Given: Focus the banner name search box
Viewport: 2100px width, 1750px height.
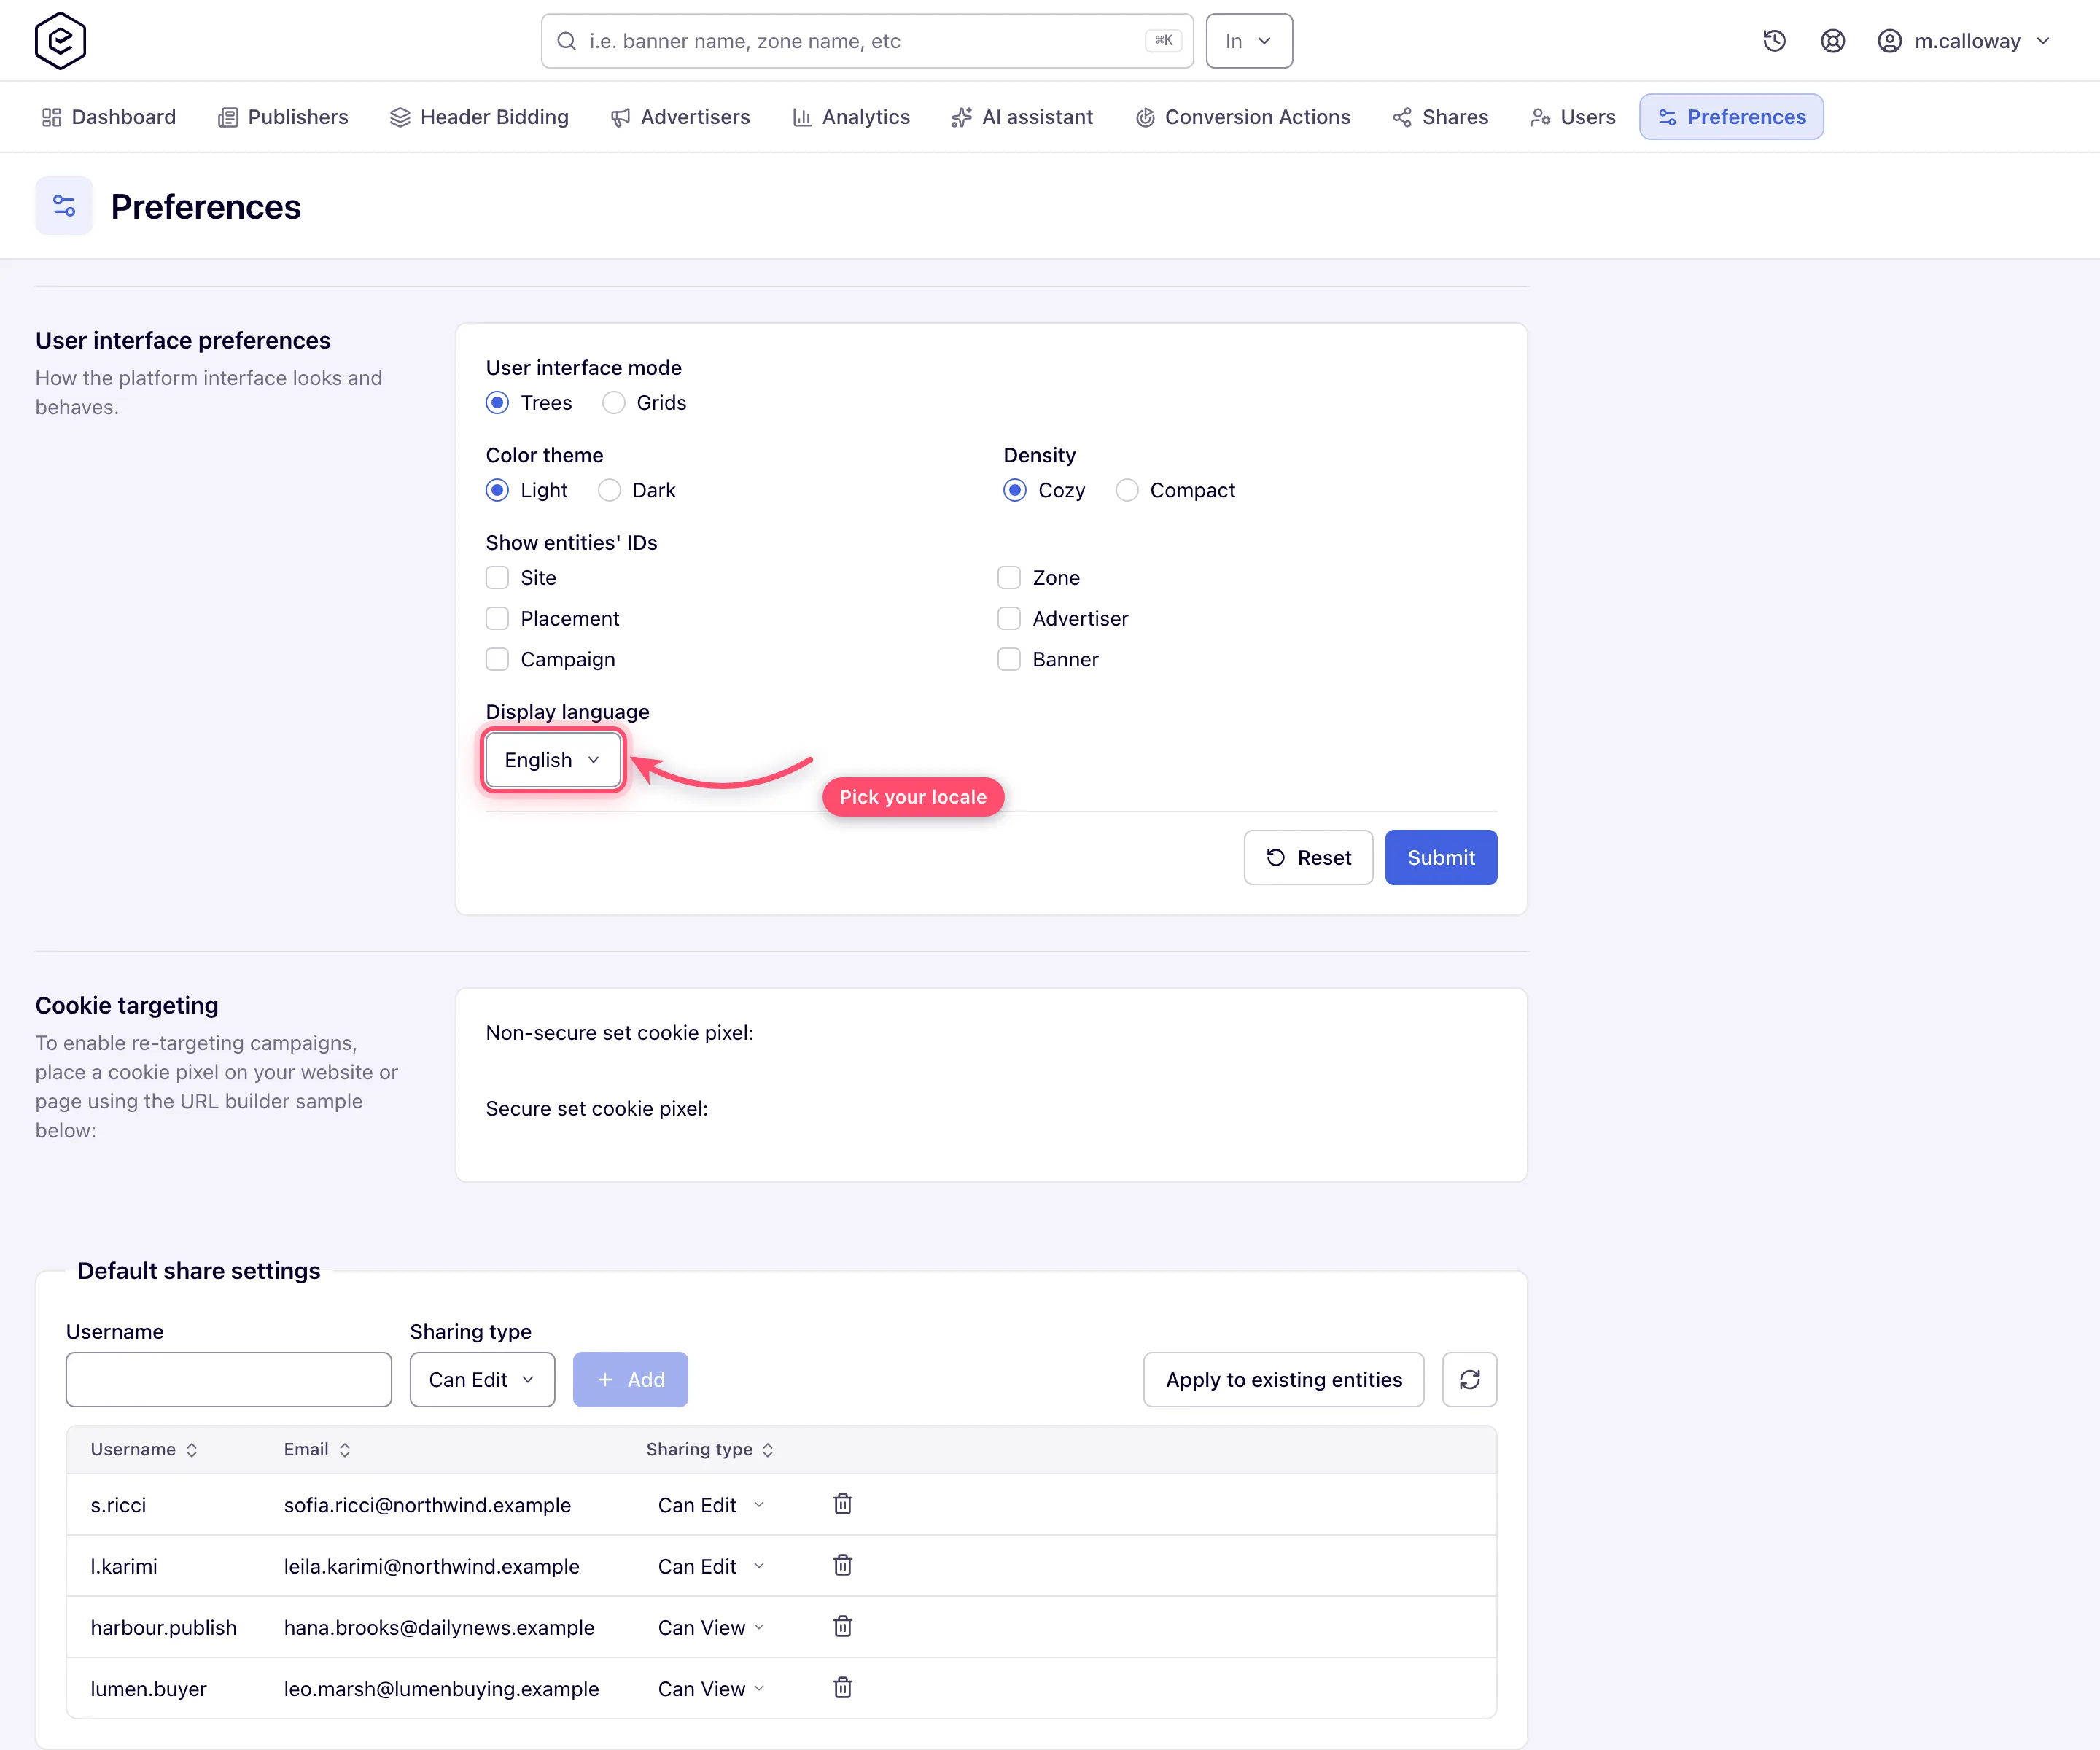Looking at the screenshot, I should coord(867,41).
